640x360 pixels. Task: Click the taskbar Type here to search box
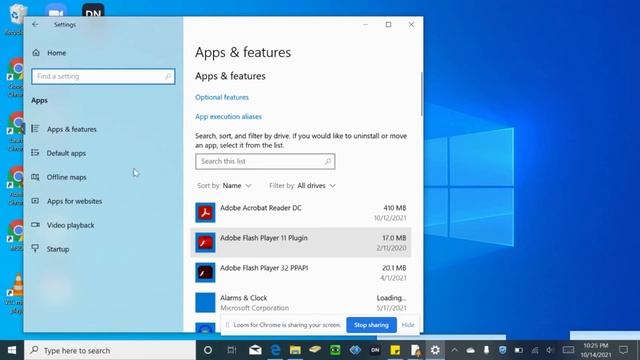[x=110, y=350]
